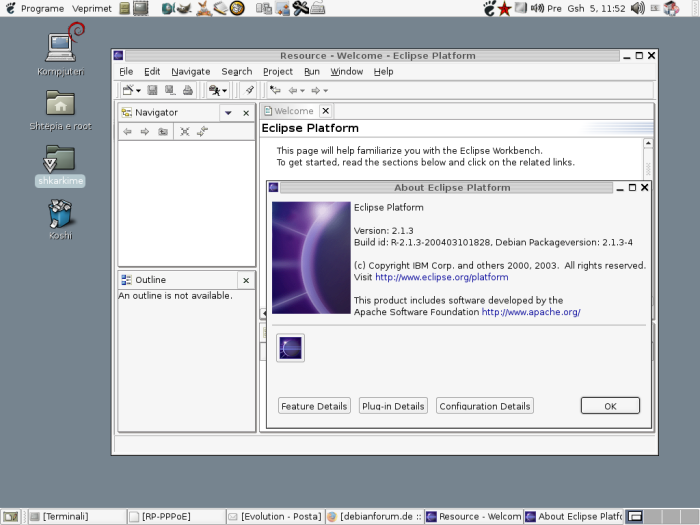Viewport: 700px width, 525px height.
Task: Click the Plug-in Details button
Action: coord(393,406)
